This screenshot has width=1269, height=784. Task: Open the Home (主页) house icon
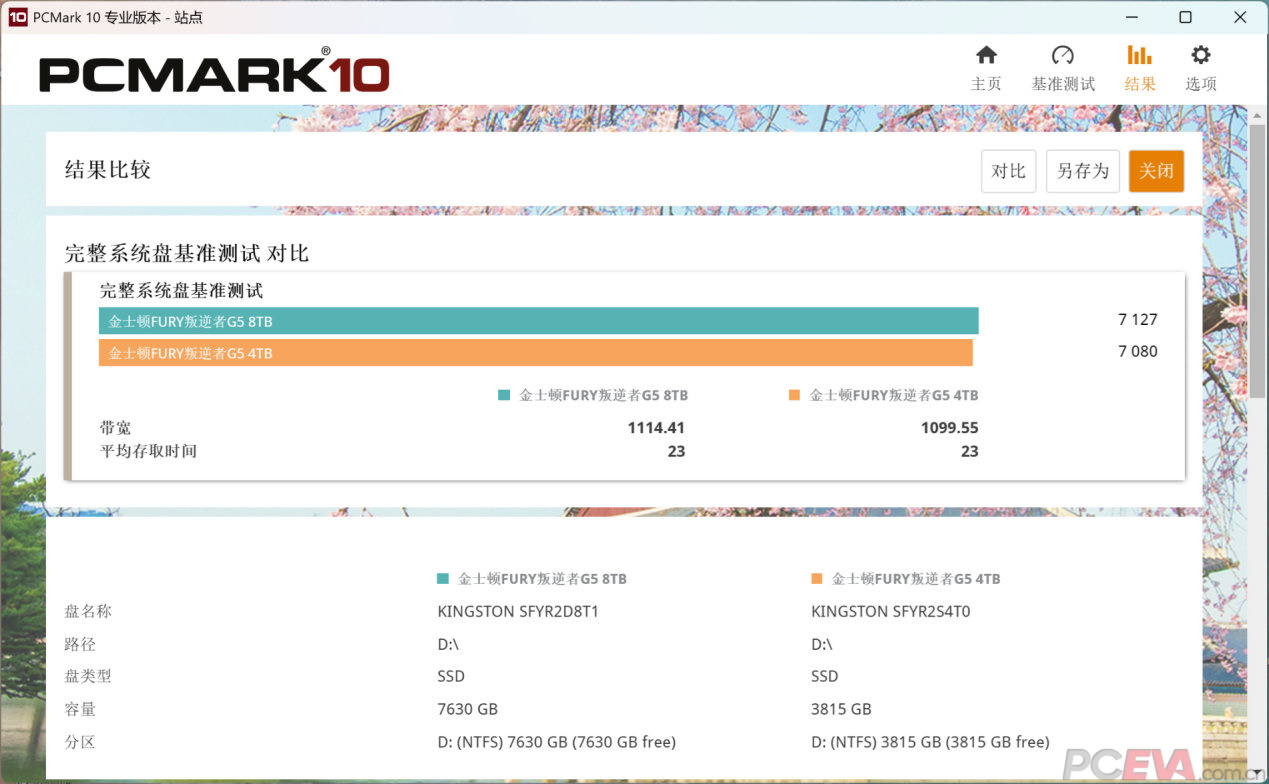[x=986, y=56]
